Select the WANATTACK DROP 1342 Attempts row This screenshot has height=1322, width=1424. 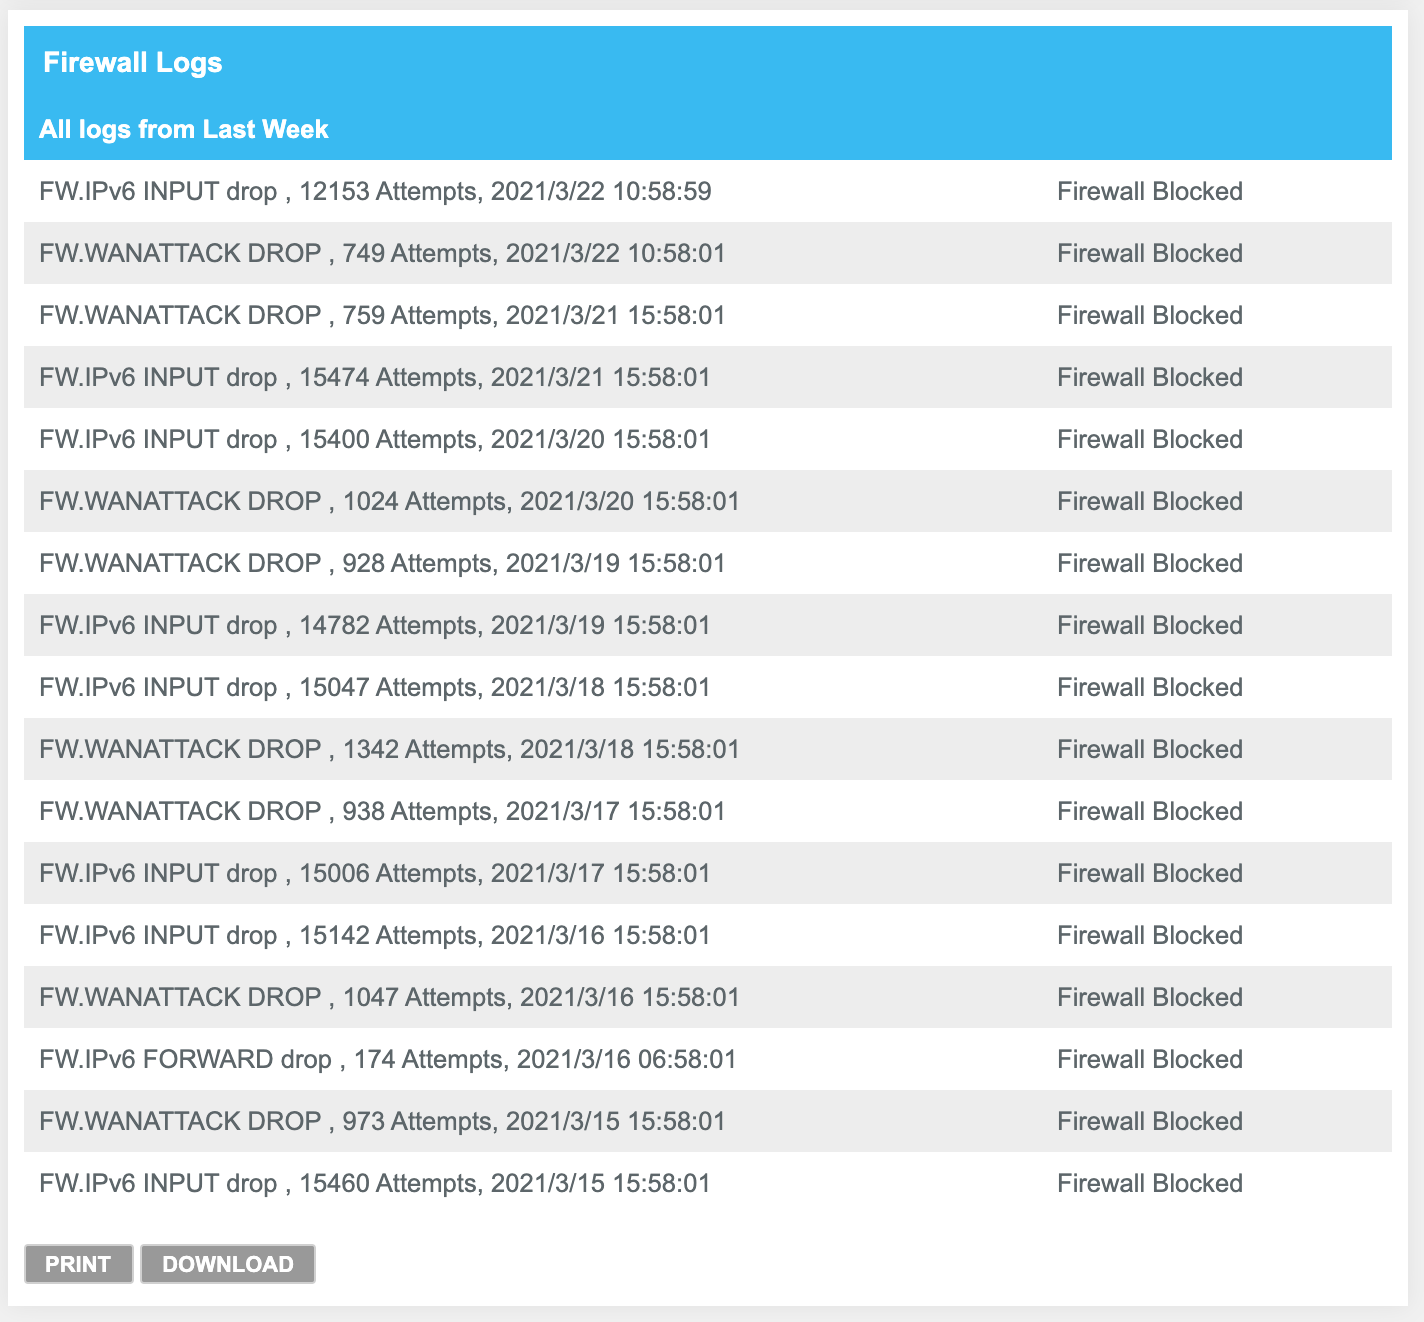point(389,749)
